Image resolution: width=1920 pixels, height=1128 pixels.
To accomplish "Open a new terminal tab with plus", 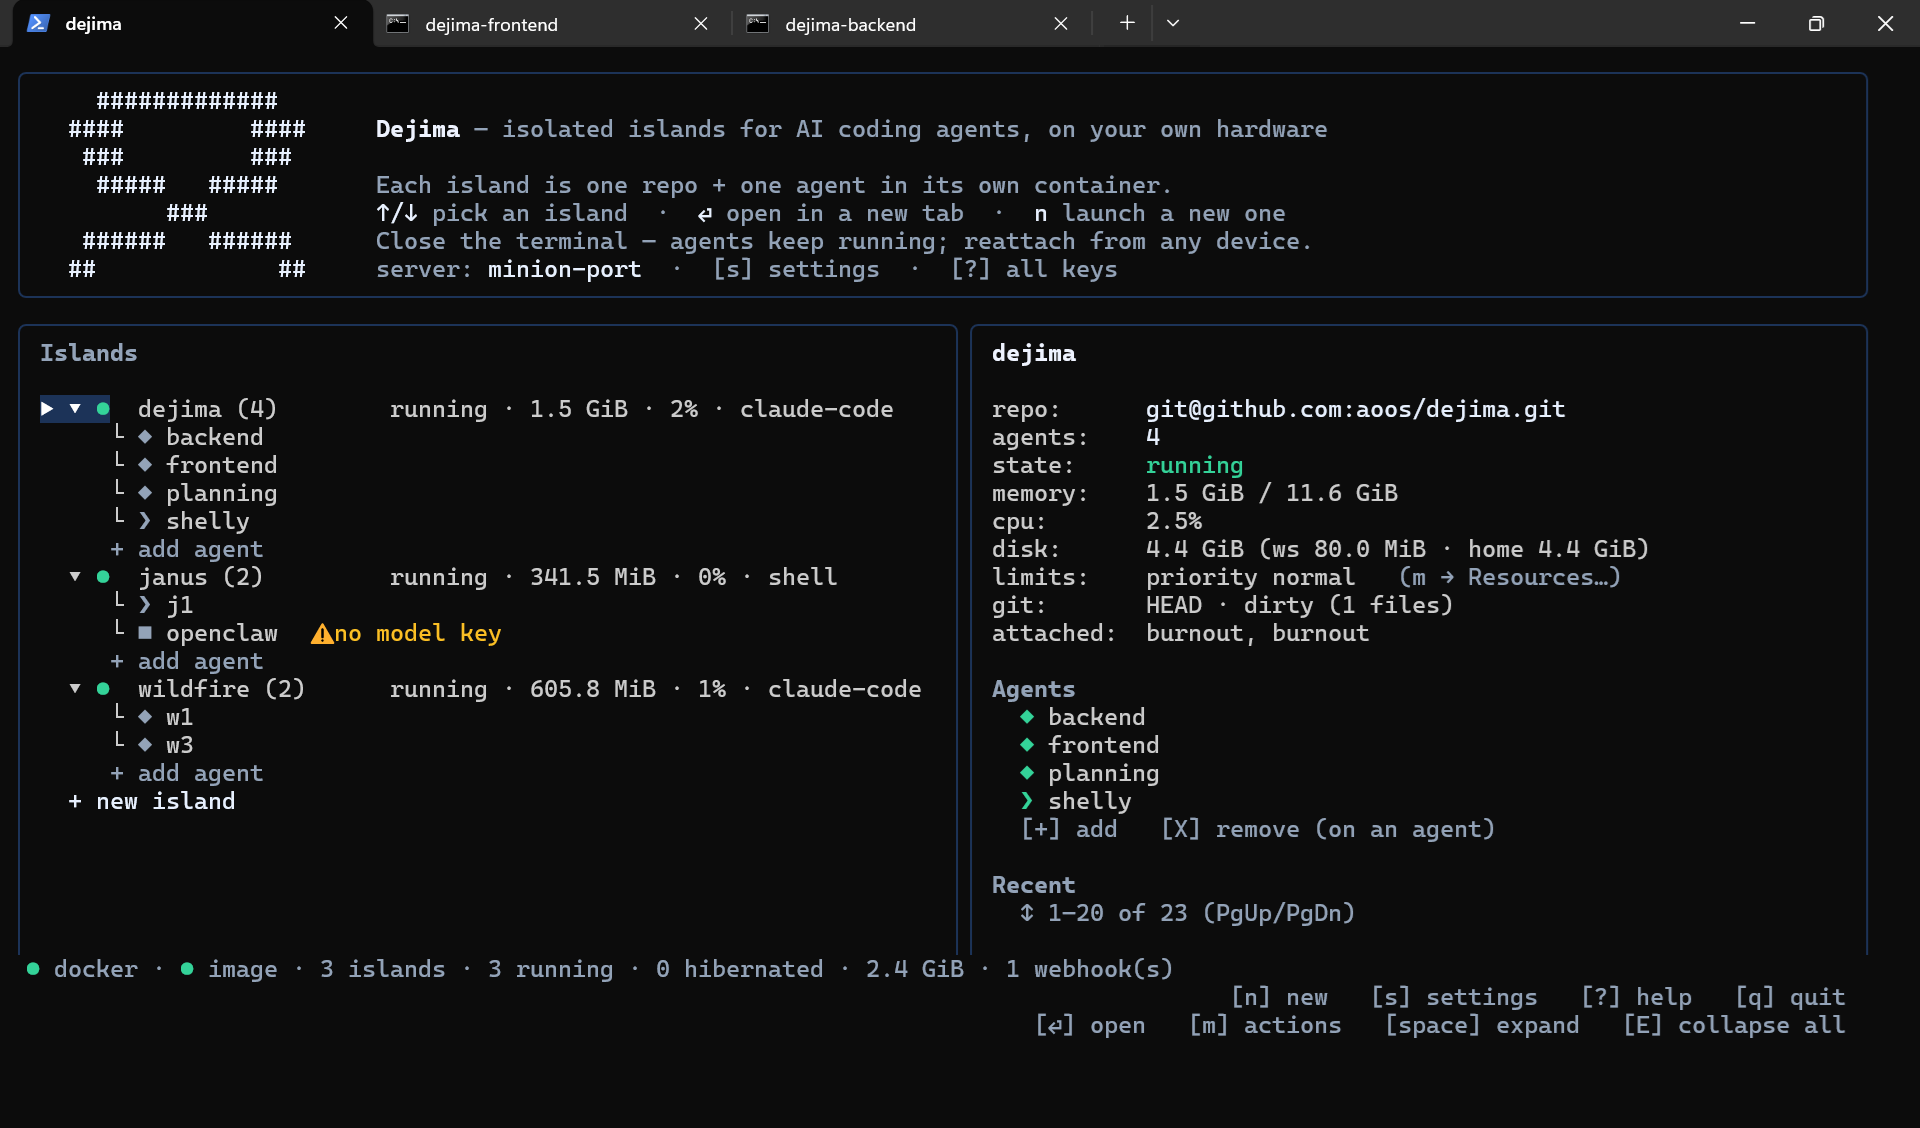I will tap(1127, 23).
